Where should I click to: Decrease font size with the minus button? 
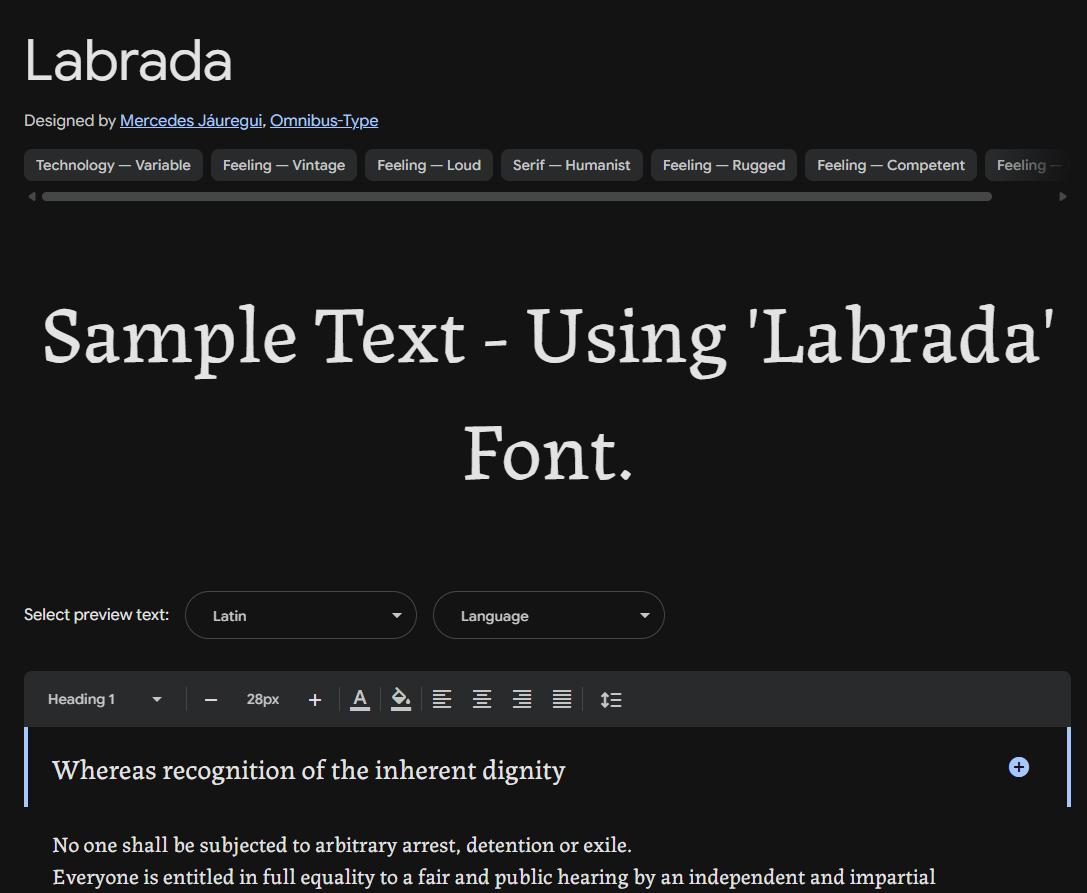pos(211,700)
